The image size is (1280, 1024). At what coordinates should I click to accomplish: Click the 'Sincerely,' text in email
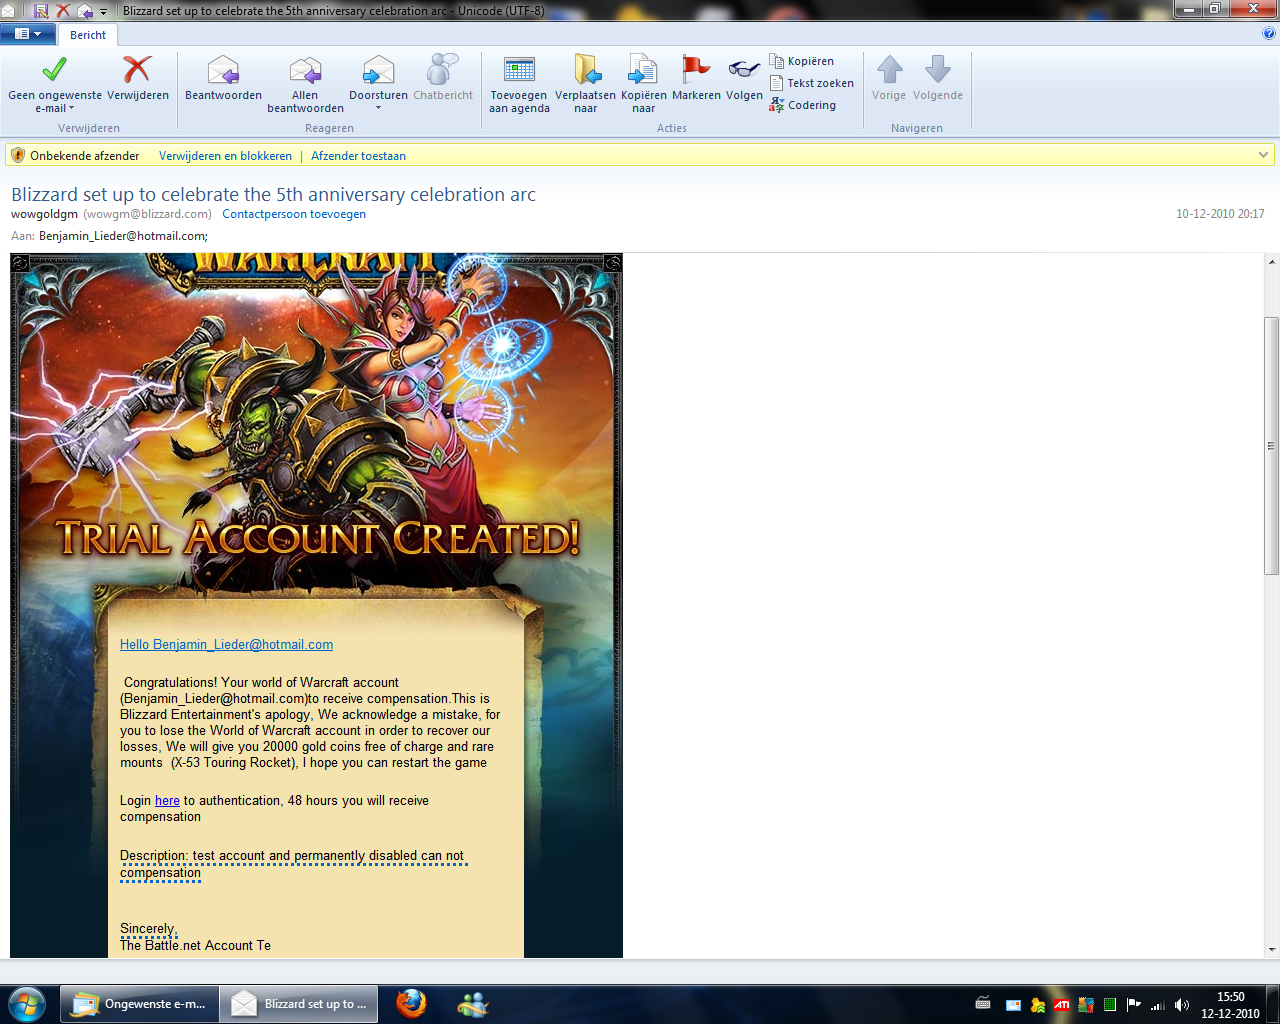coord(148,929)
